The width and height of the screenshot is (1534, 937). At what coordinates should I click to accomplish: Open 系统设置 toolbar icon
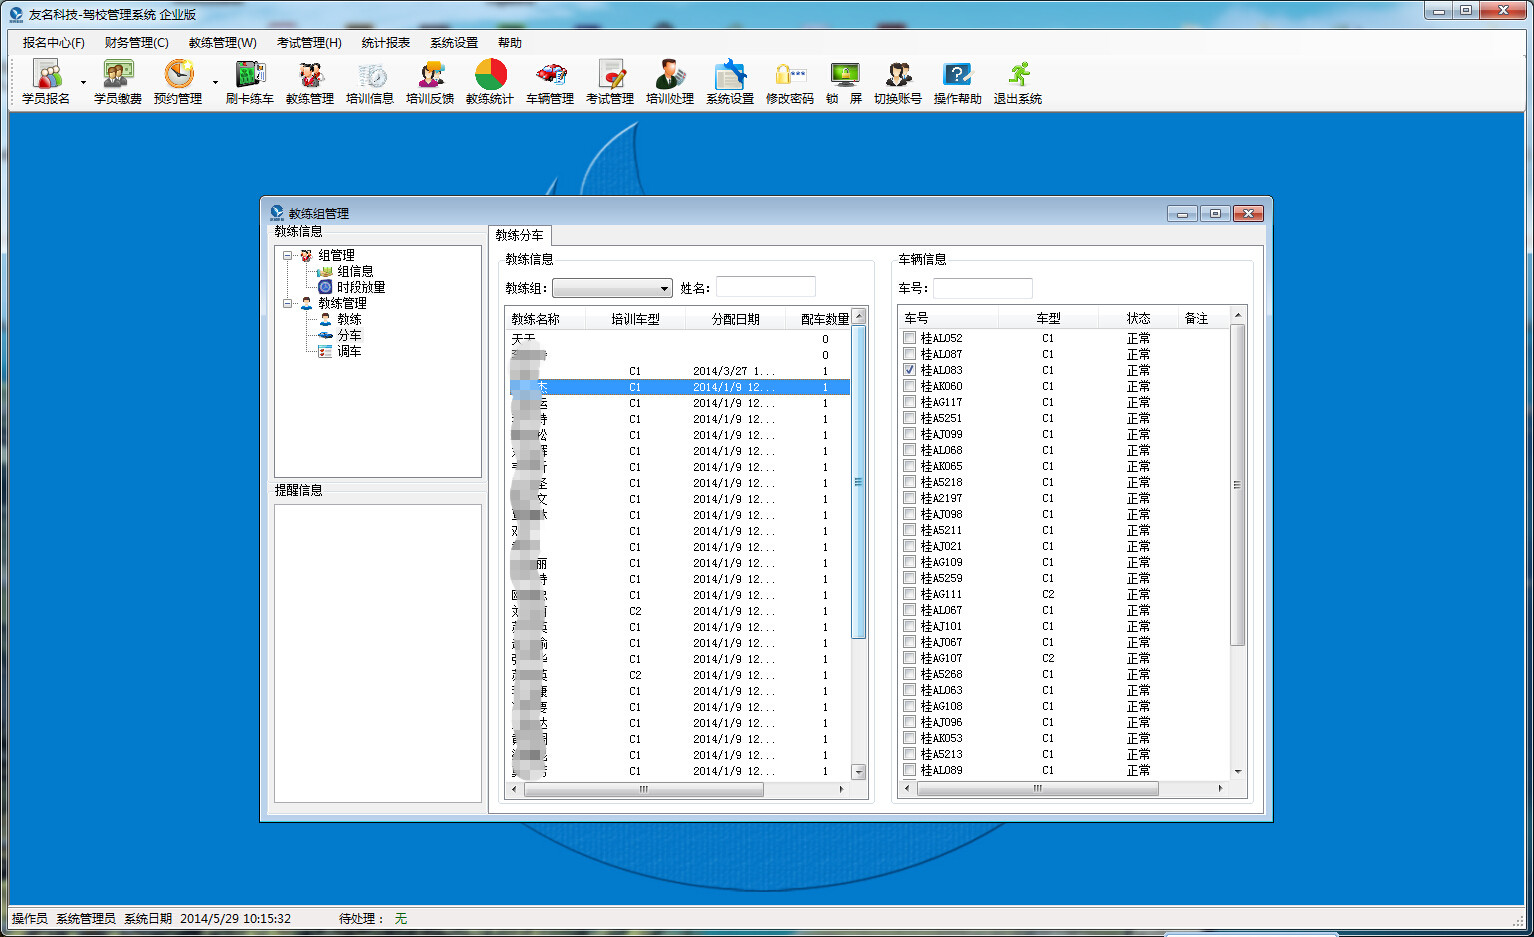tap(730, 82)
